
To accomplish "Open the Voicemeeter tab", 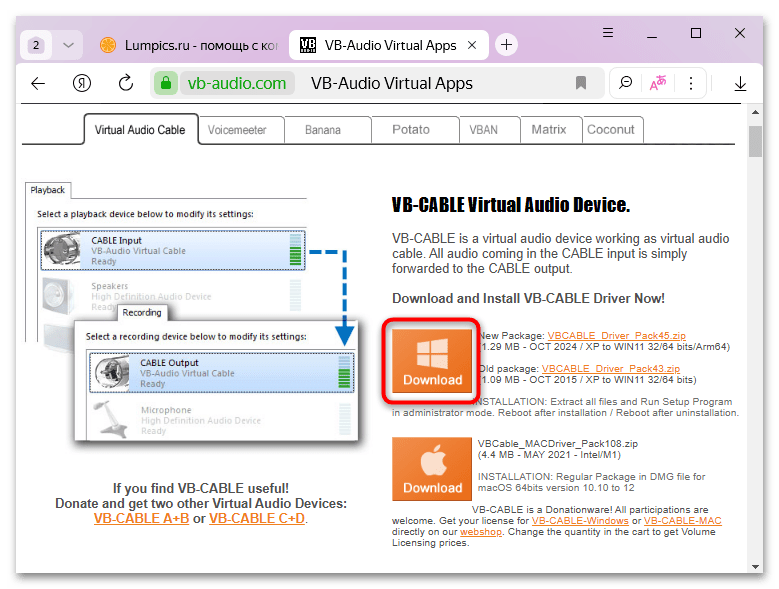I will pos(237,130).
